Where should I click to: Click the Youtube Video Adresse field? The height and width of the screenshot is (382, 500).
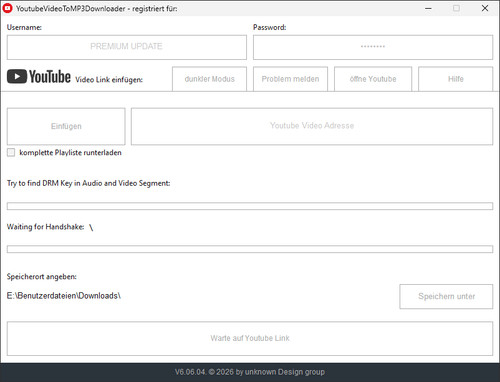(312, 126)
